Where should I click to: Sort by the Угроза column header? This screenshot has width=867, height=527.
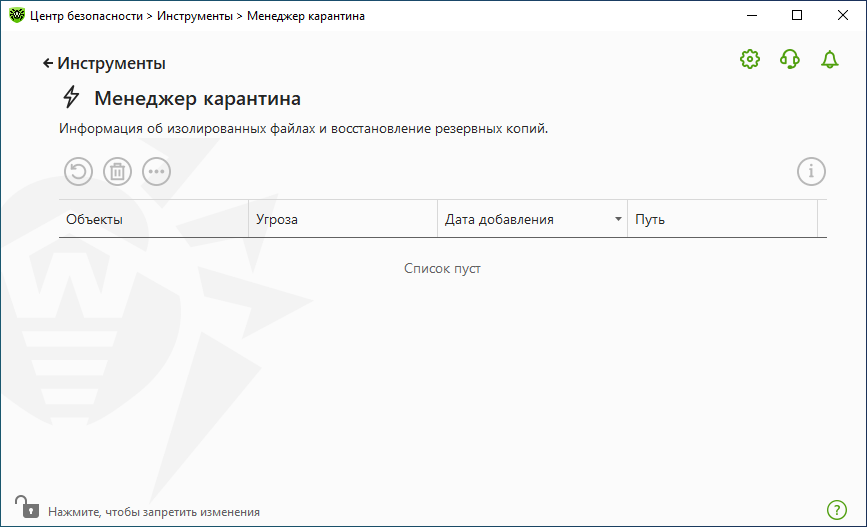[x=343, y=219]
